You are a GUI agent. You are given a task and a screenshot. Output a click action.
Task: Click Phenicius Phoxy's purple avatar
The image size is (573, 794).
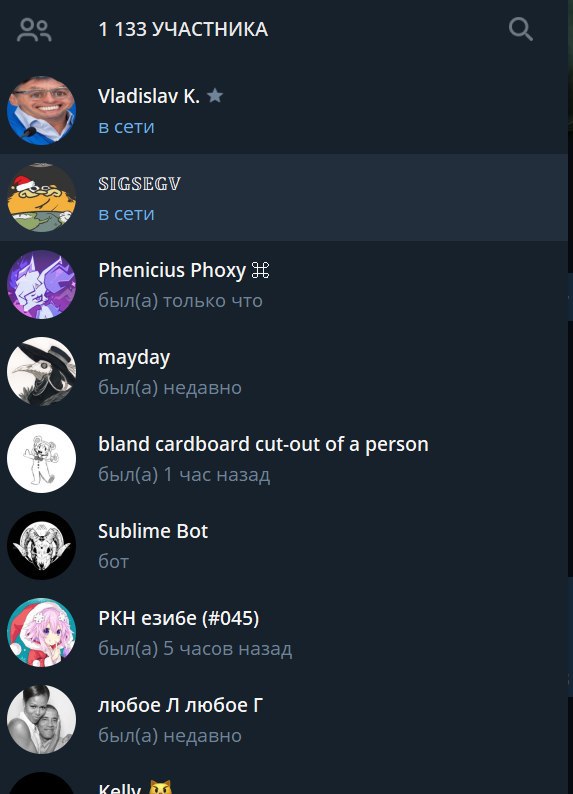42,285
